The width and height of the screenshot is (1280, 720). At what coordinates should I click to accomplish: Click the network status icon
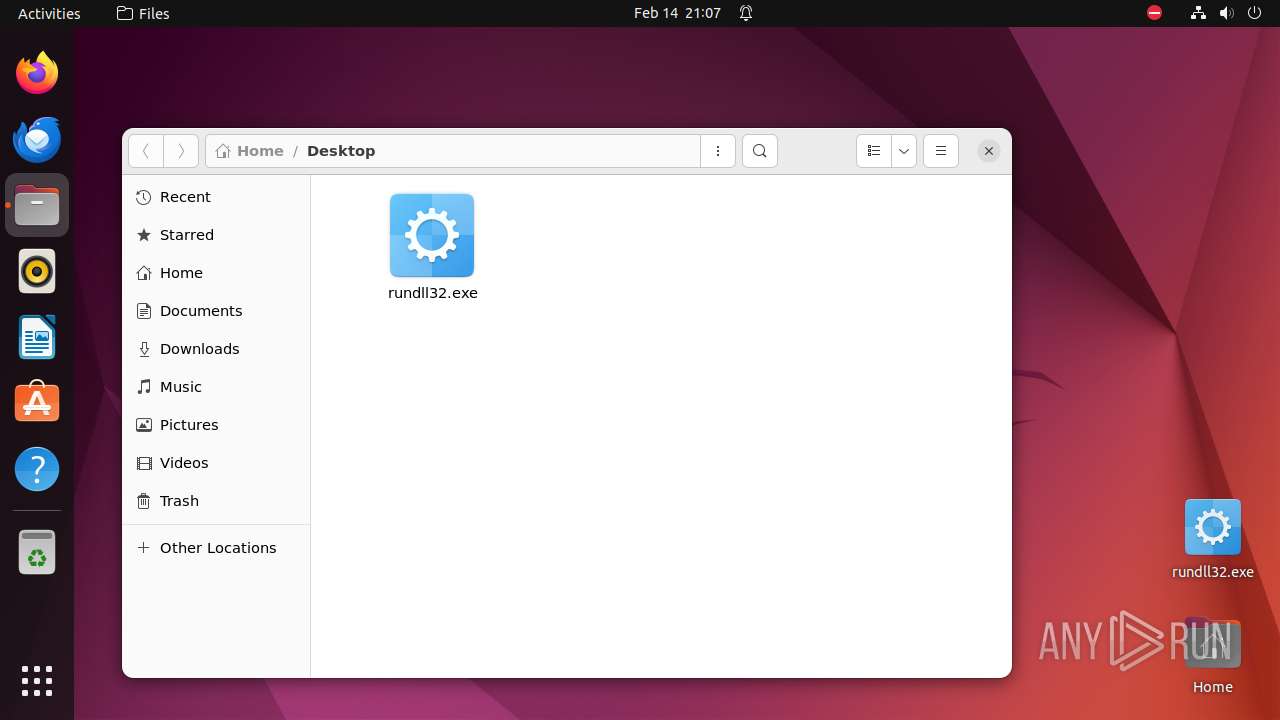(1198, 13)
